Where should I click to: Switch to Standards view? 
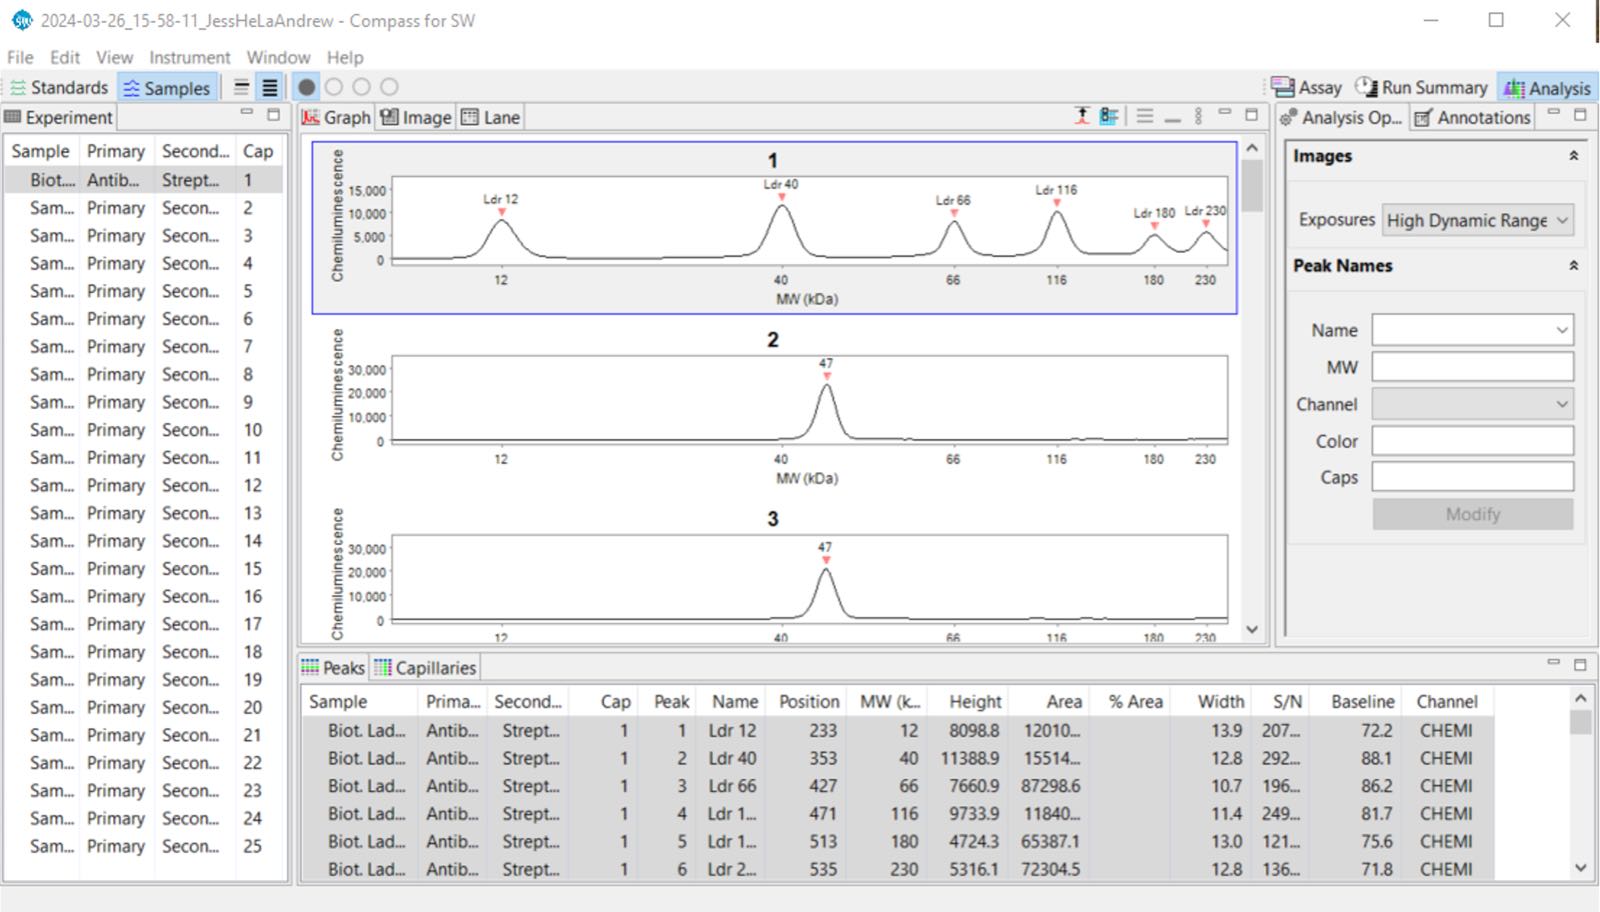point(59,88)
